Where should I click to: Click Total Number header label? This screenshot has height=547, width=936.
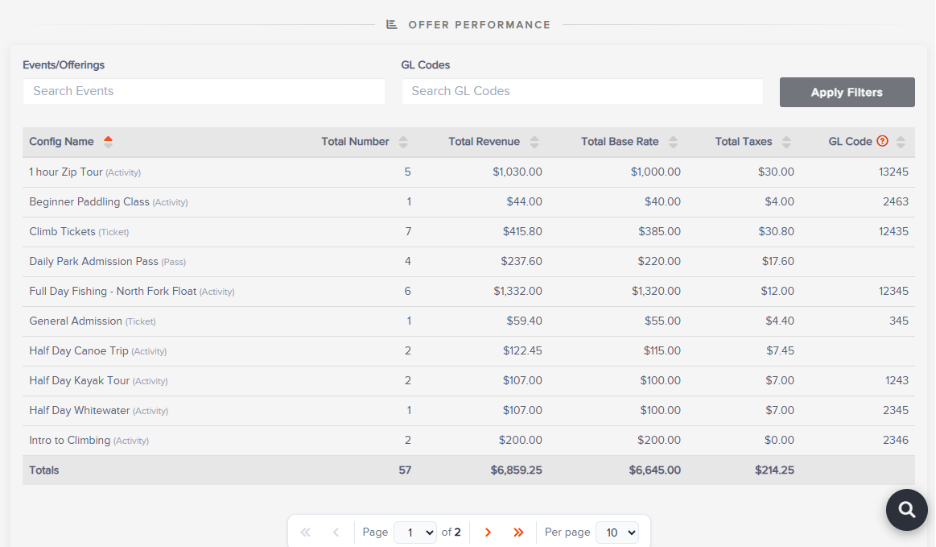click(355, 142)
